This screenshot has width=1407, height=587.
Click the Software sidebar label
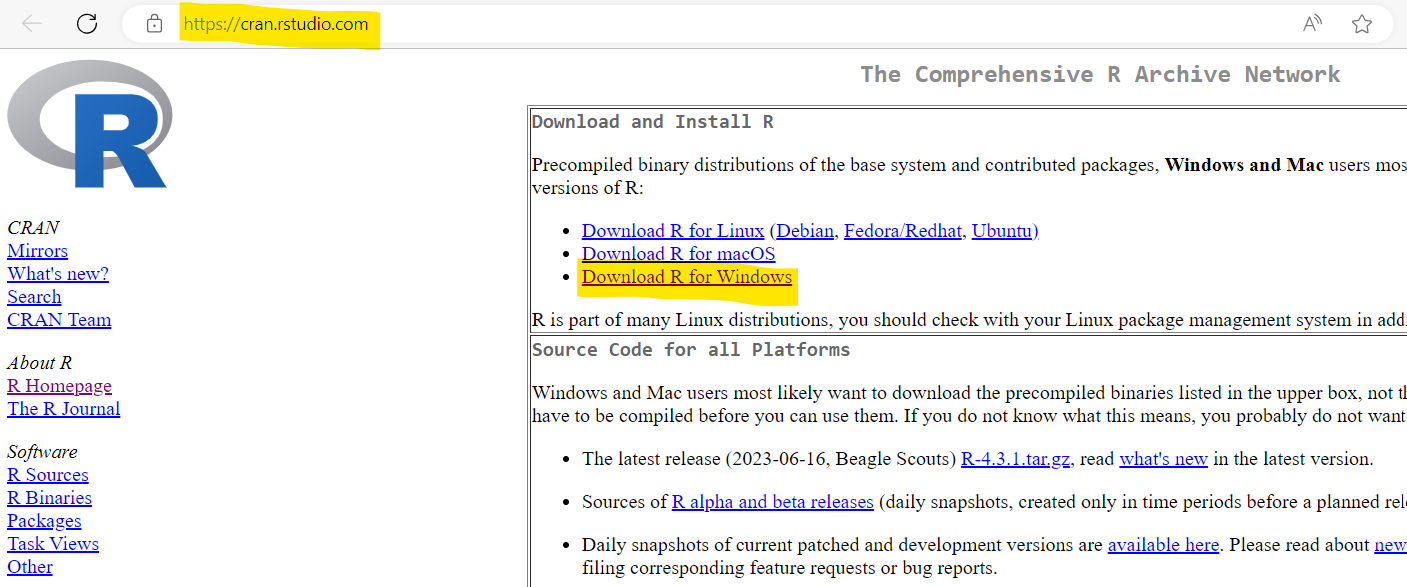point(42,452)
